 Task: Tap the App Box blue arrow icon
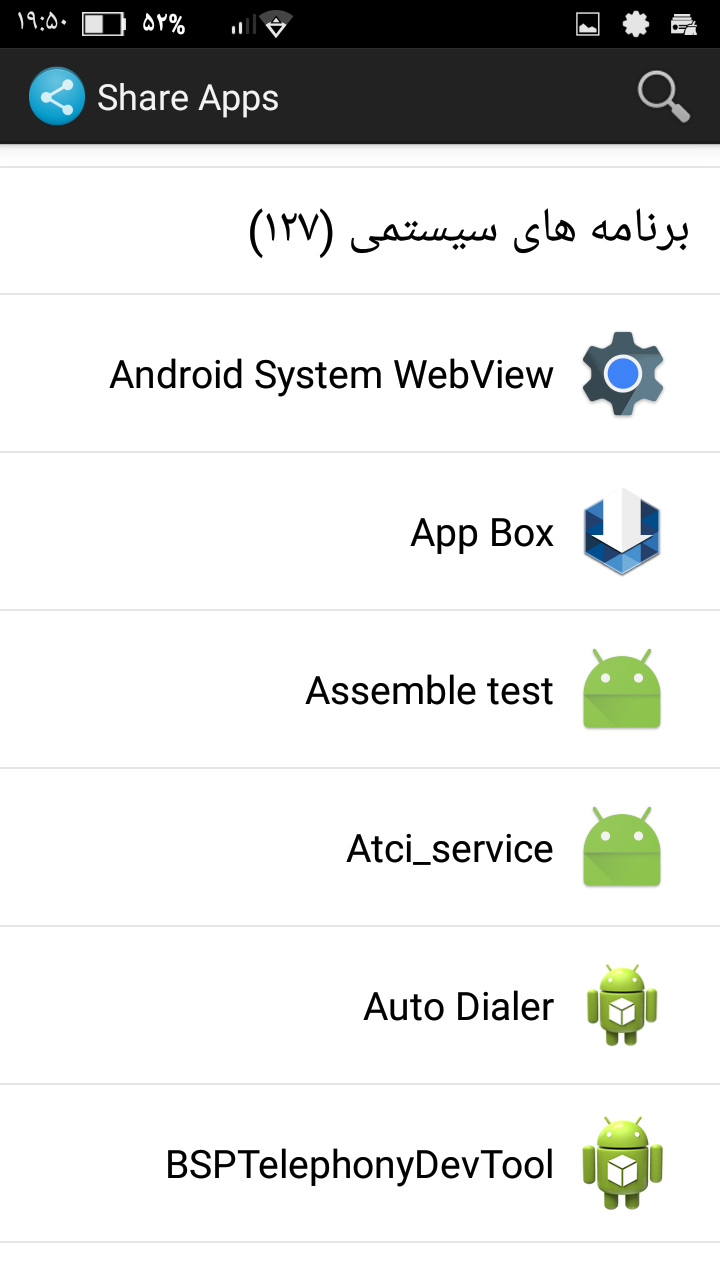622,532
